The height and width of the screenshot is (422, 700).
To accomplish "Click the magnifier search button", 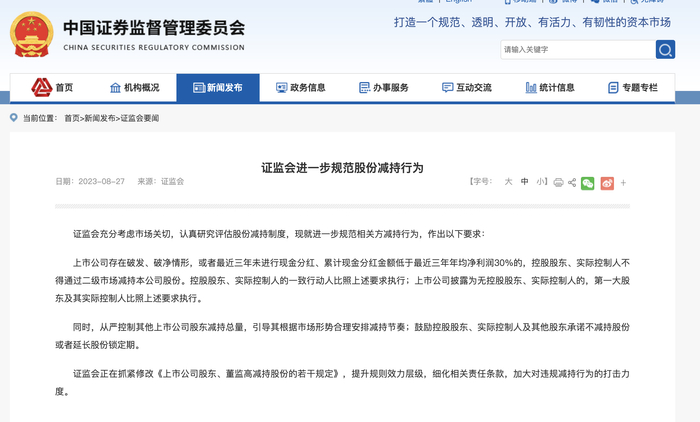I will click(x=665, y=50).
